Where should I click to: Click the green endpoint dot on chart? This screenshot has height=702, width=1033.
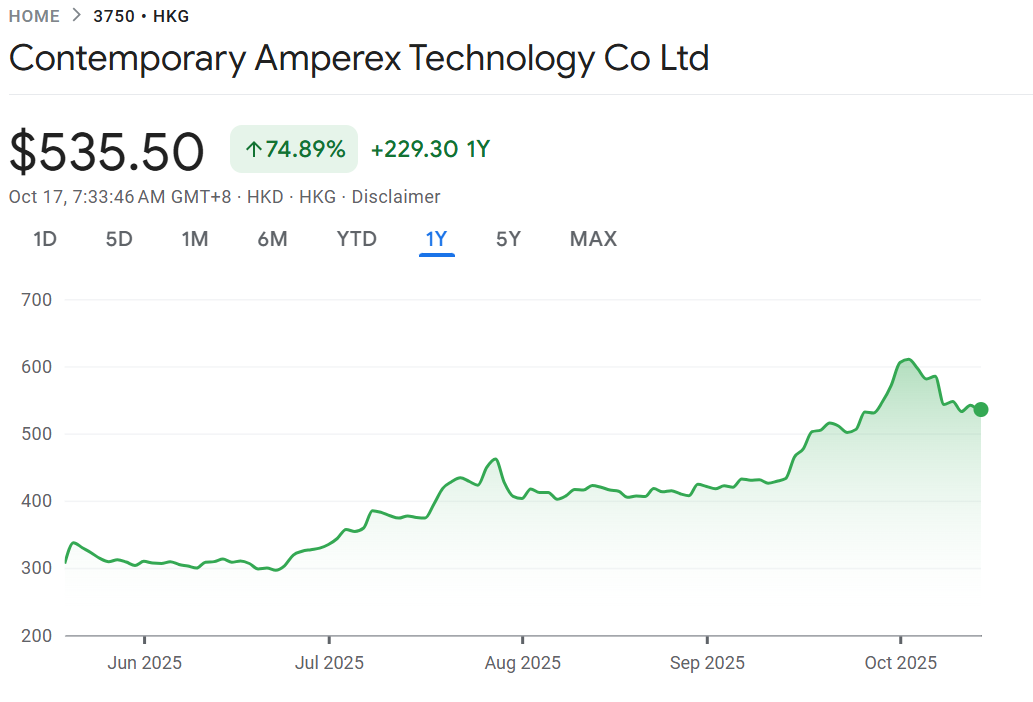pyautogui.click(x=981, y=409)
